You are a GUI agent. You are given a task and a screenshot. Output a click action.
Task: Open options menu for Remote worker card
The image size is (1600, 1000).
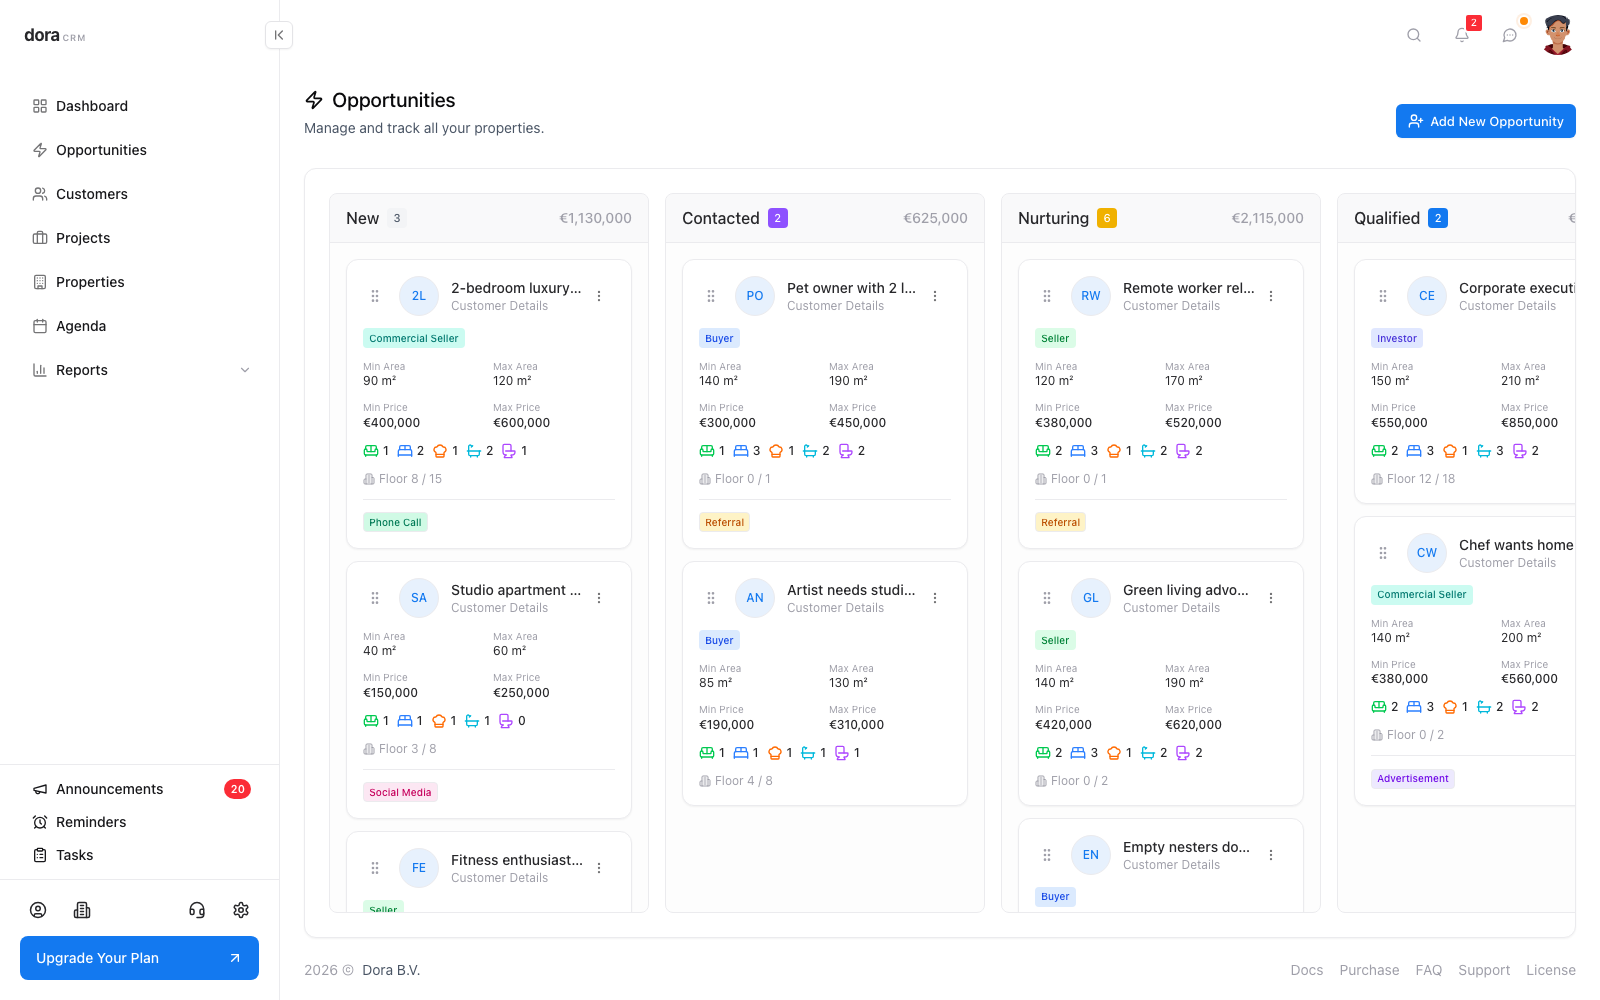[x=1271, y=296]
